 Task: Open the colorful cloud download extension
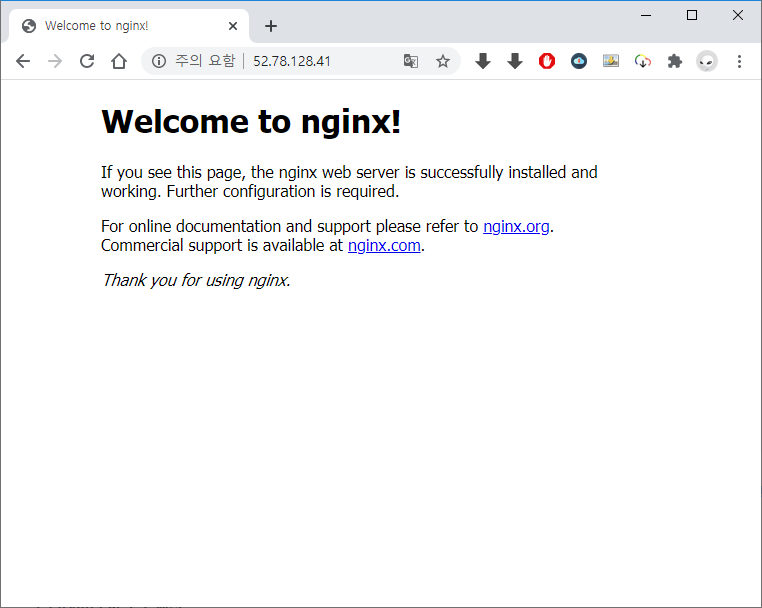(643, 61)
